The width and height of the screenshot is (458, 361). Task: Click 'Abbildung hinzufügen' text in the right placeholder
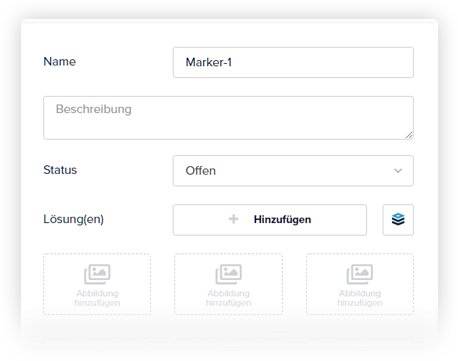coord(360,298)
